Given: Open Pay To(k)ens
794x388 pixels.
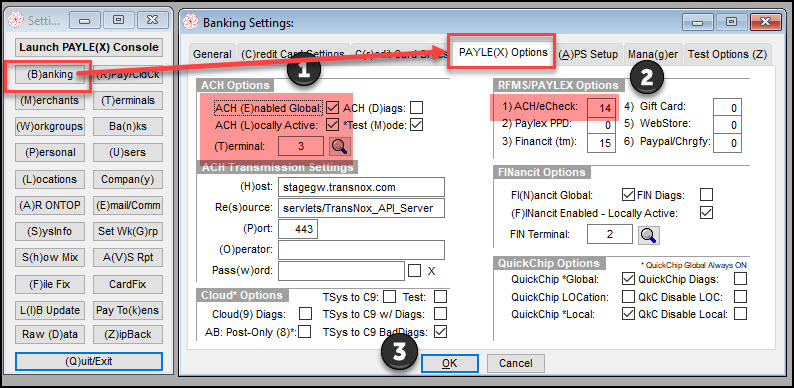Looking at the screenshot, I should (x=128, y=310).
